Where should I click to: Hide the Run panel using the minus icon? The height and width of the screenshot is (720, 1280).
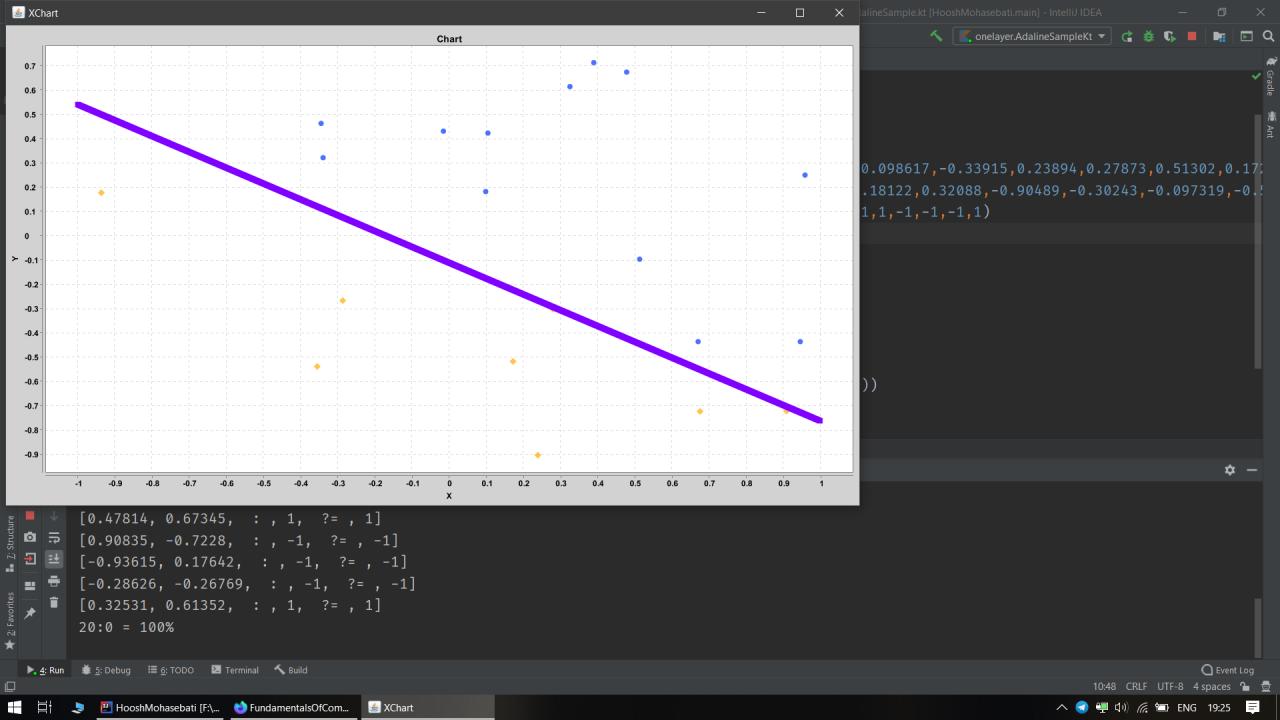click(1252, 470)
